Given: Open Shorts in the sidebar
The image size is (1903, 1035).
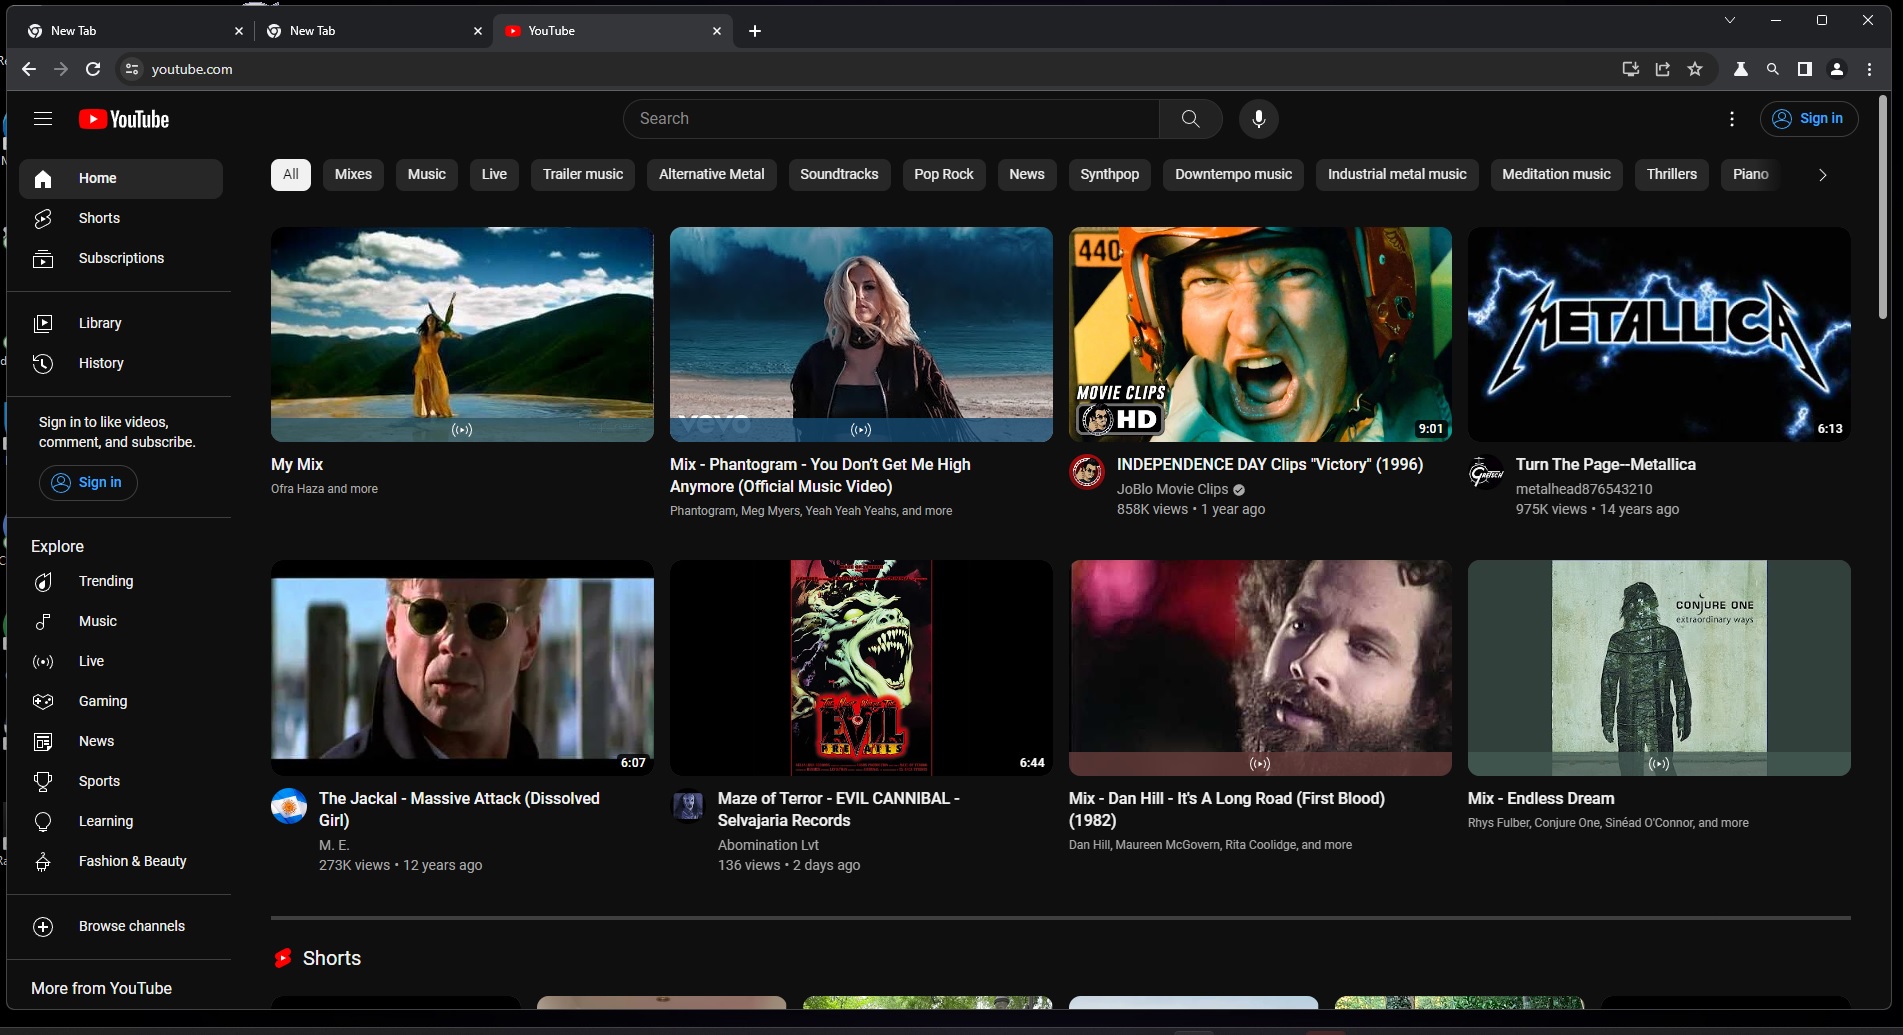Looking at the screenshot, I should point(121,218).
